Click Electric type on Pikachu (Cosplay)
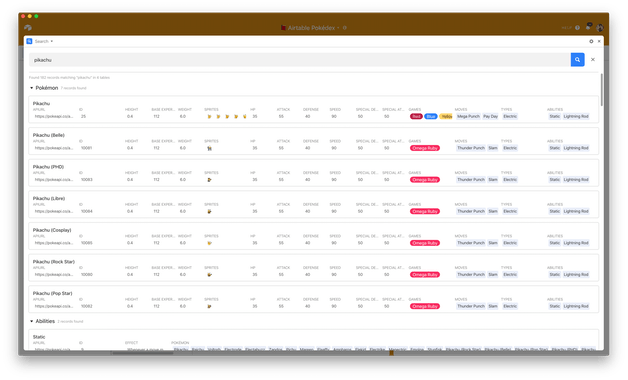628x380 pixels. click(x=510, y=243)
